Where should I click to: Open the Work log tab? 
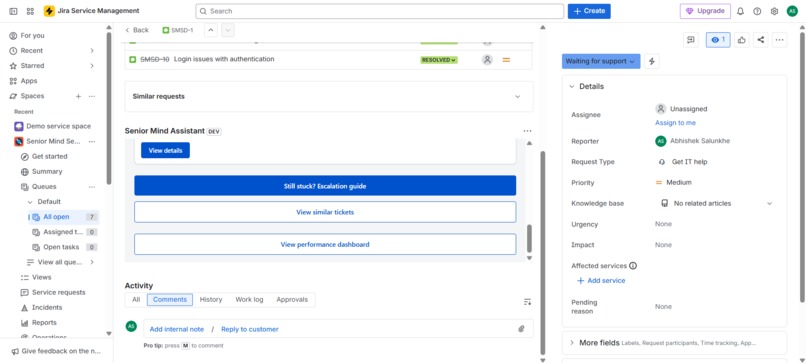pyautogui.click(x=249, y=299)
